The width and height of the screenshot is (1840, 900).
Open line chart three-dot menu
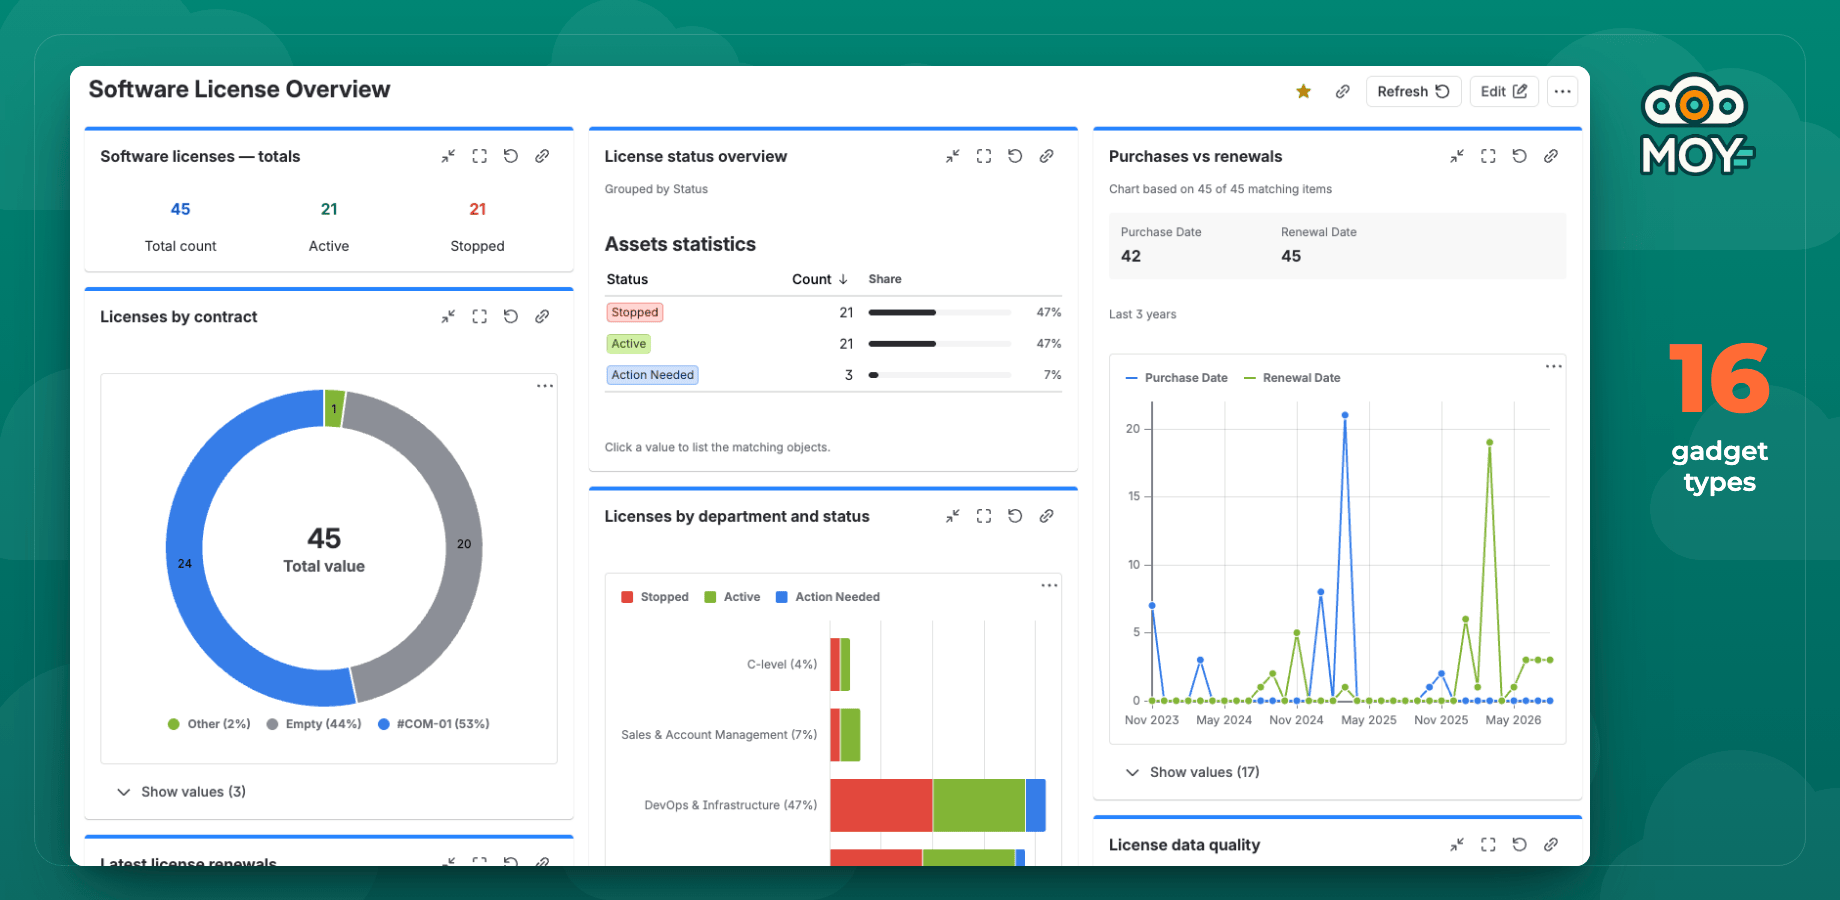(x=1553, y=366)
